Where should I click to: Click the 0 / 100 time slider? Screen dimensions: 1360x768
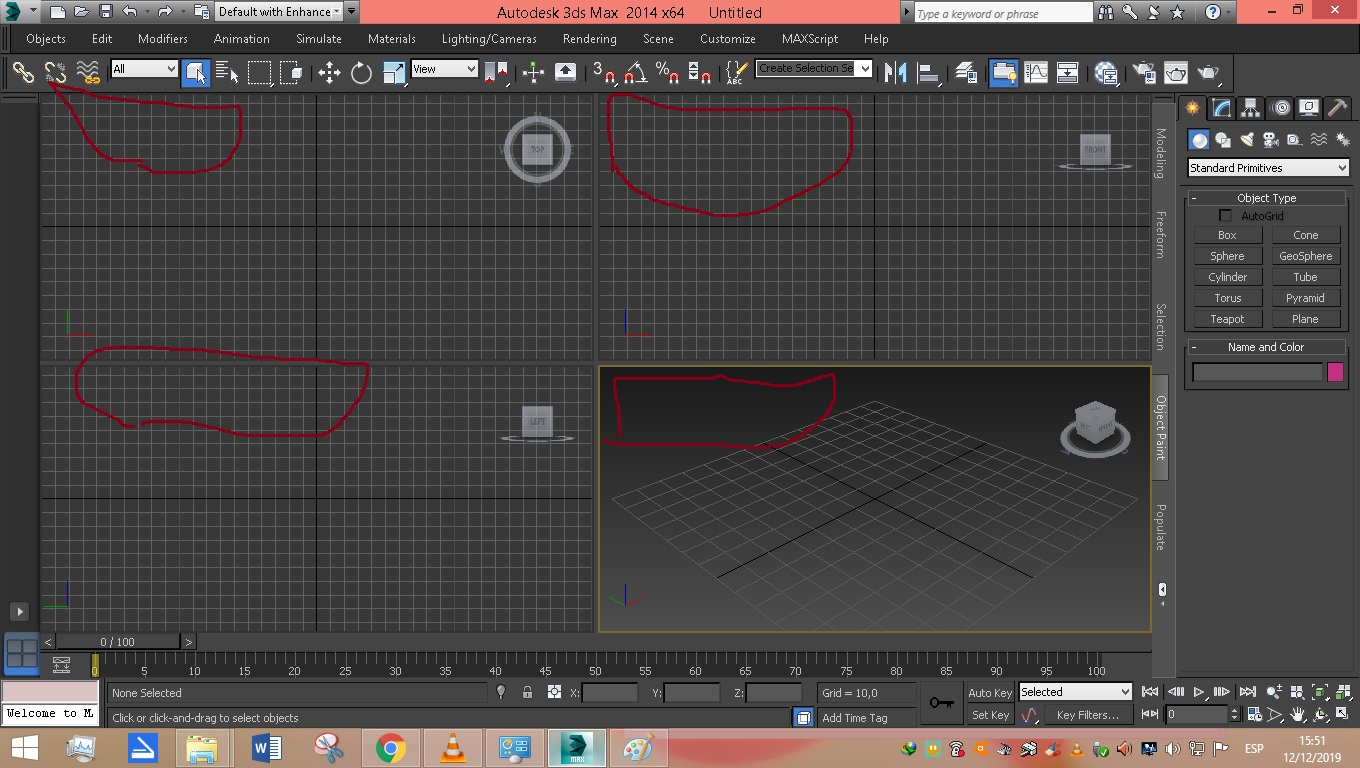[118, 642]
